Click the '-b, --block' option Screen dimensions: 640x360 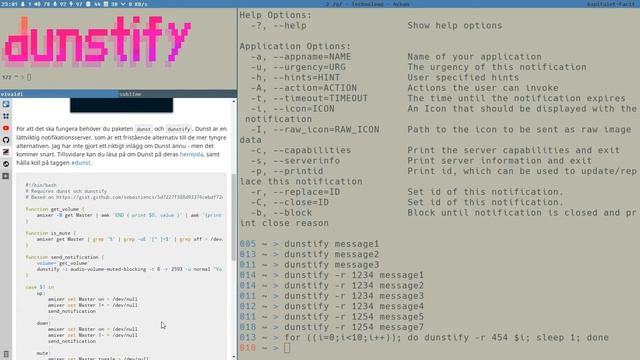pyautogui.click(x=281, y=213)
